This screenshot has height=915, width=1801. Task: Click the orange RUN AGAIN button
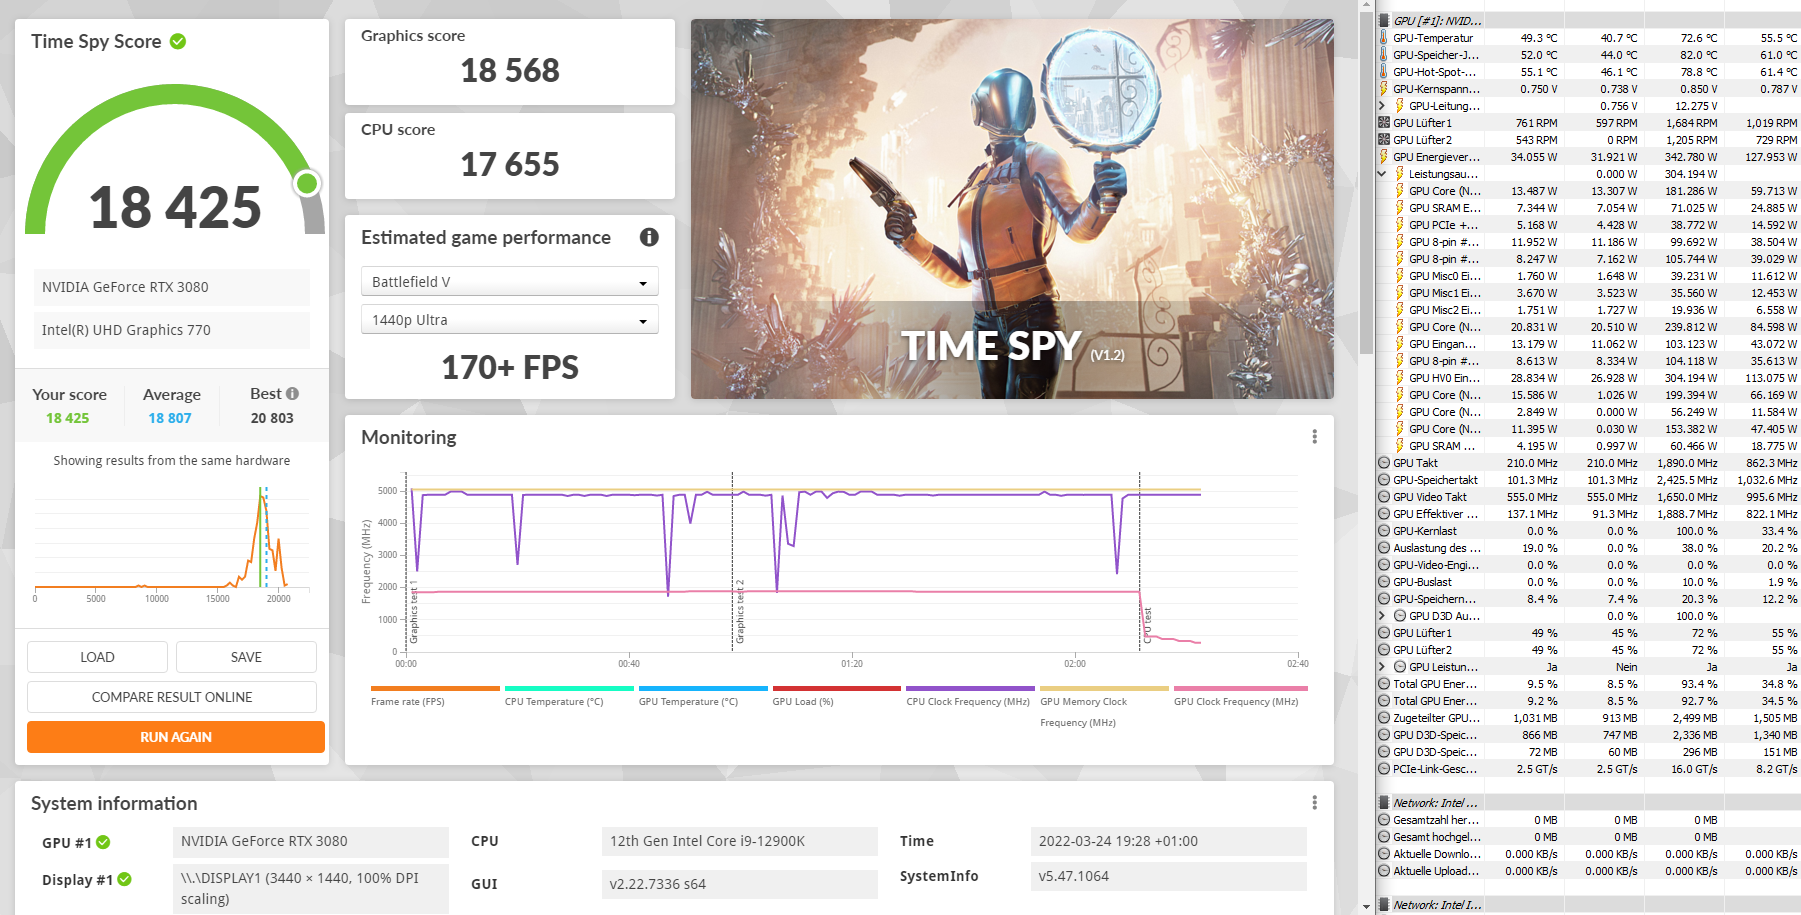[176, 737]
